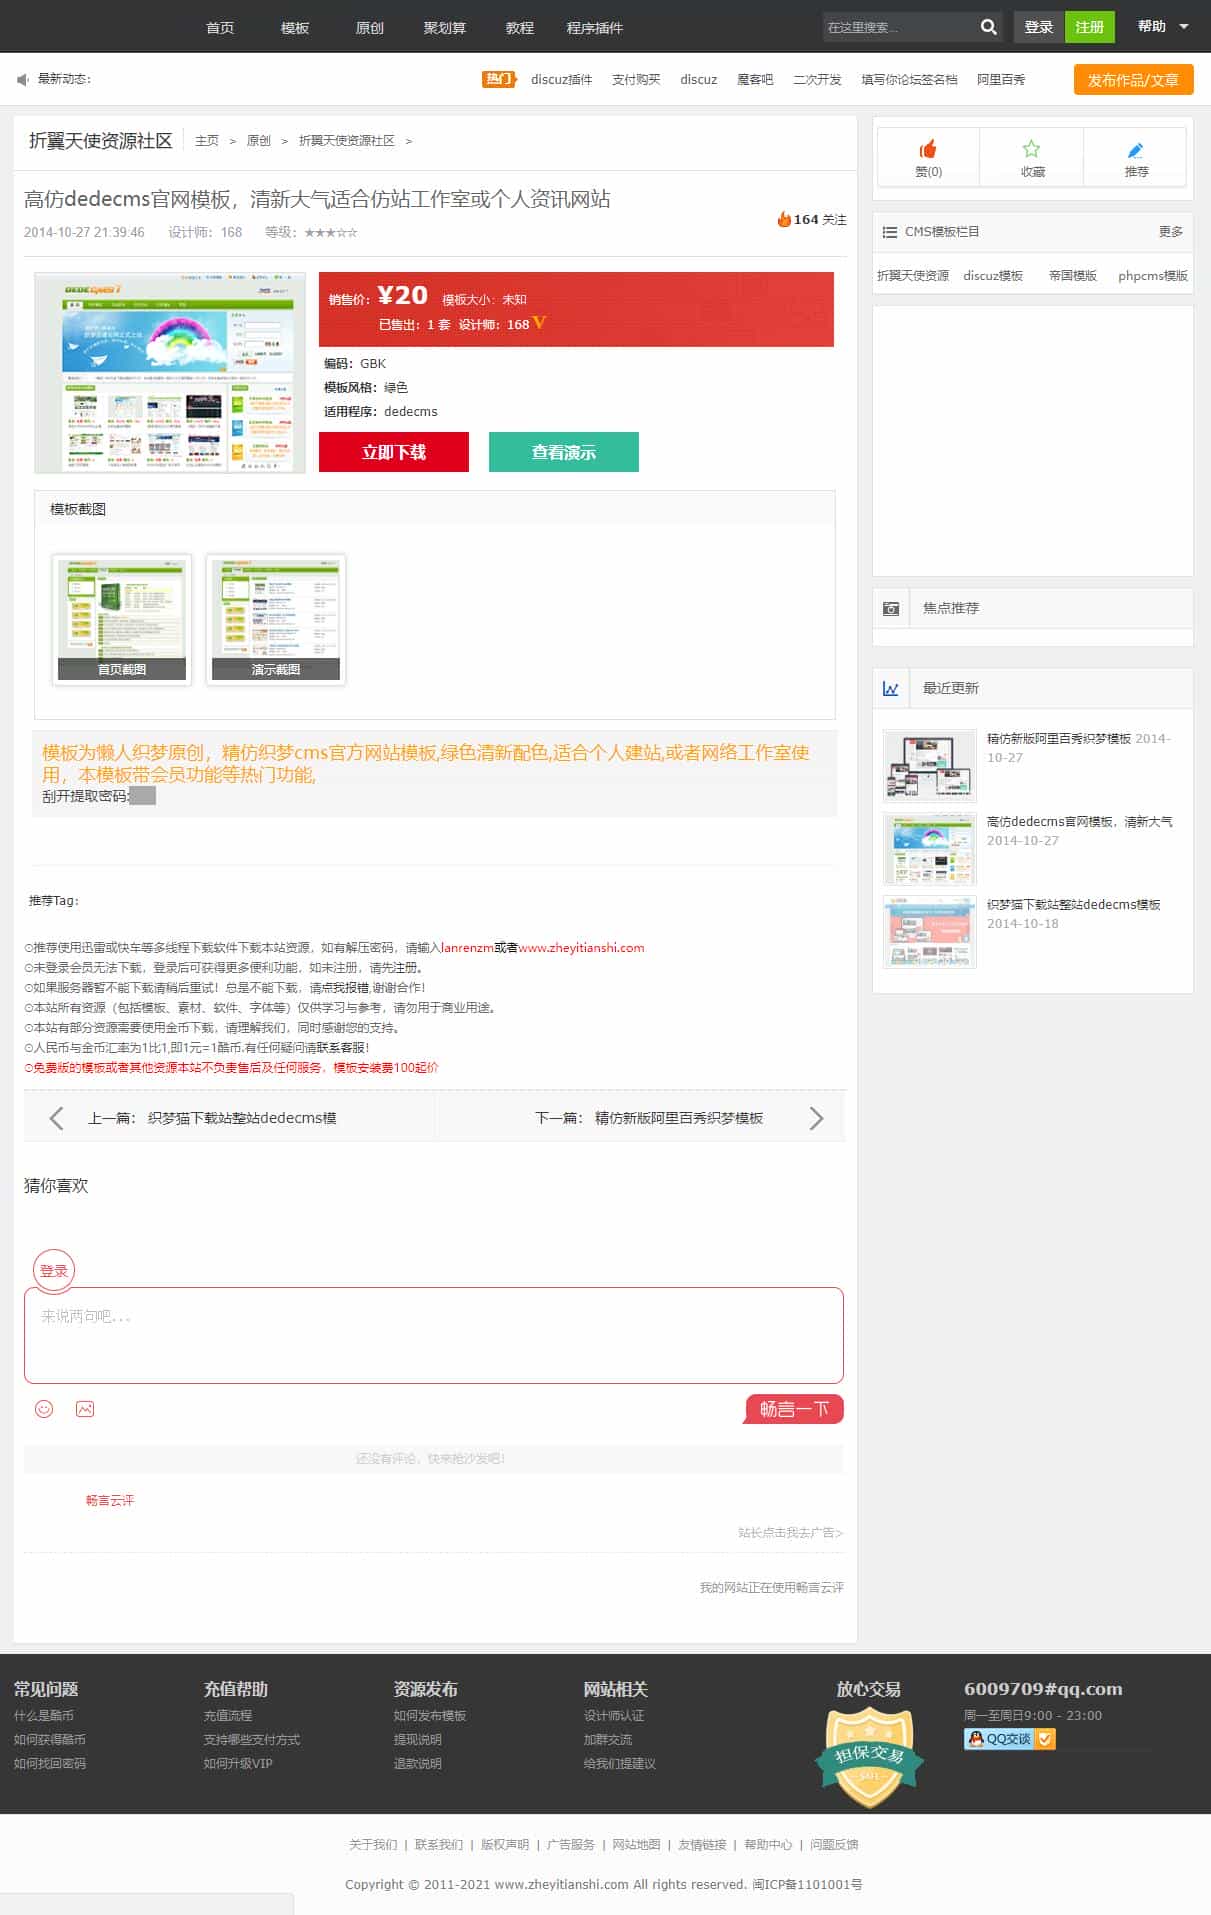Image resolution: width=1211 pixels, height=1915 pixels.
Task: Click the circular 登录 avatar in comments
Action: [54, 1271]
